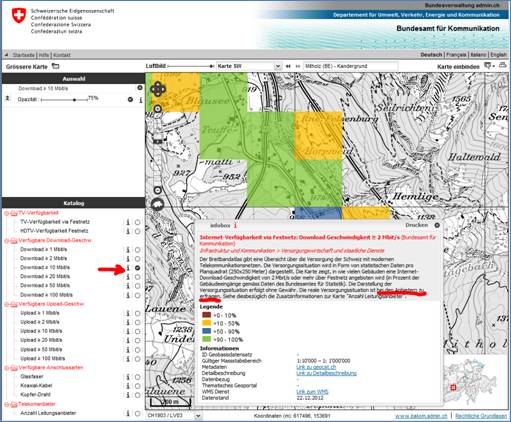Image resolution: width=511 pixels, height=422 pixels.
Task: Select Anzahl Leitungsanbieter radio button
Action: (137, 414)
